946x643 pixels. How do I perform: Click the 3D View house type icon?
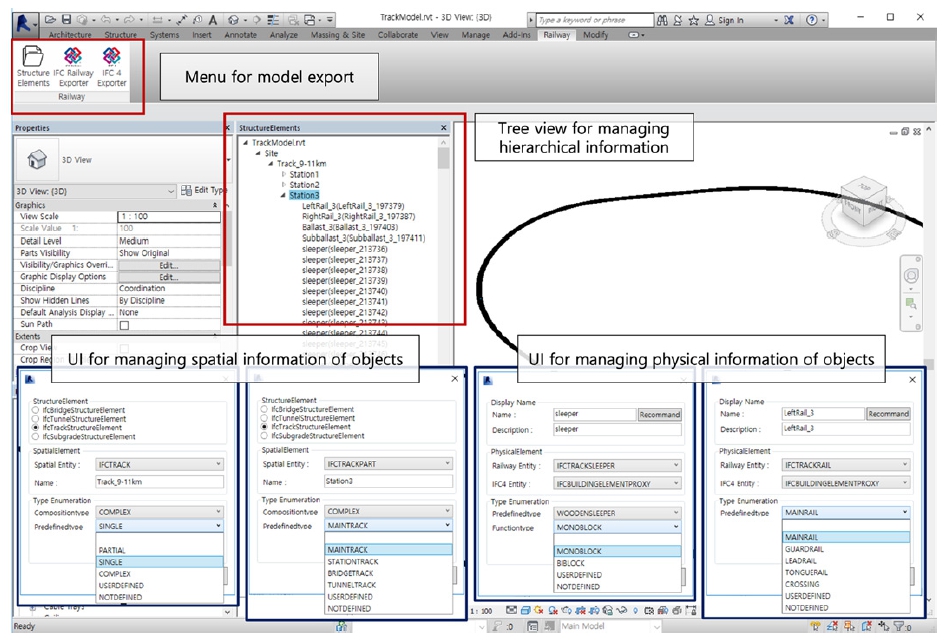point(37,160)
